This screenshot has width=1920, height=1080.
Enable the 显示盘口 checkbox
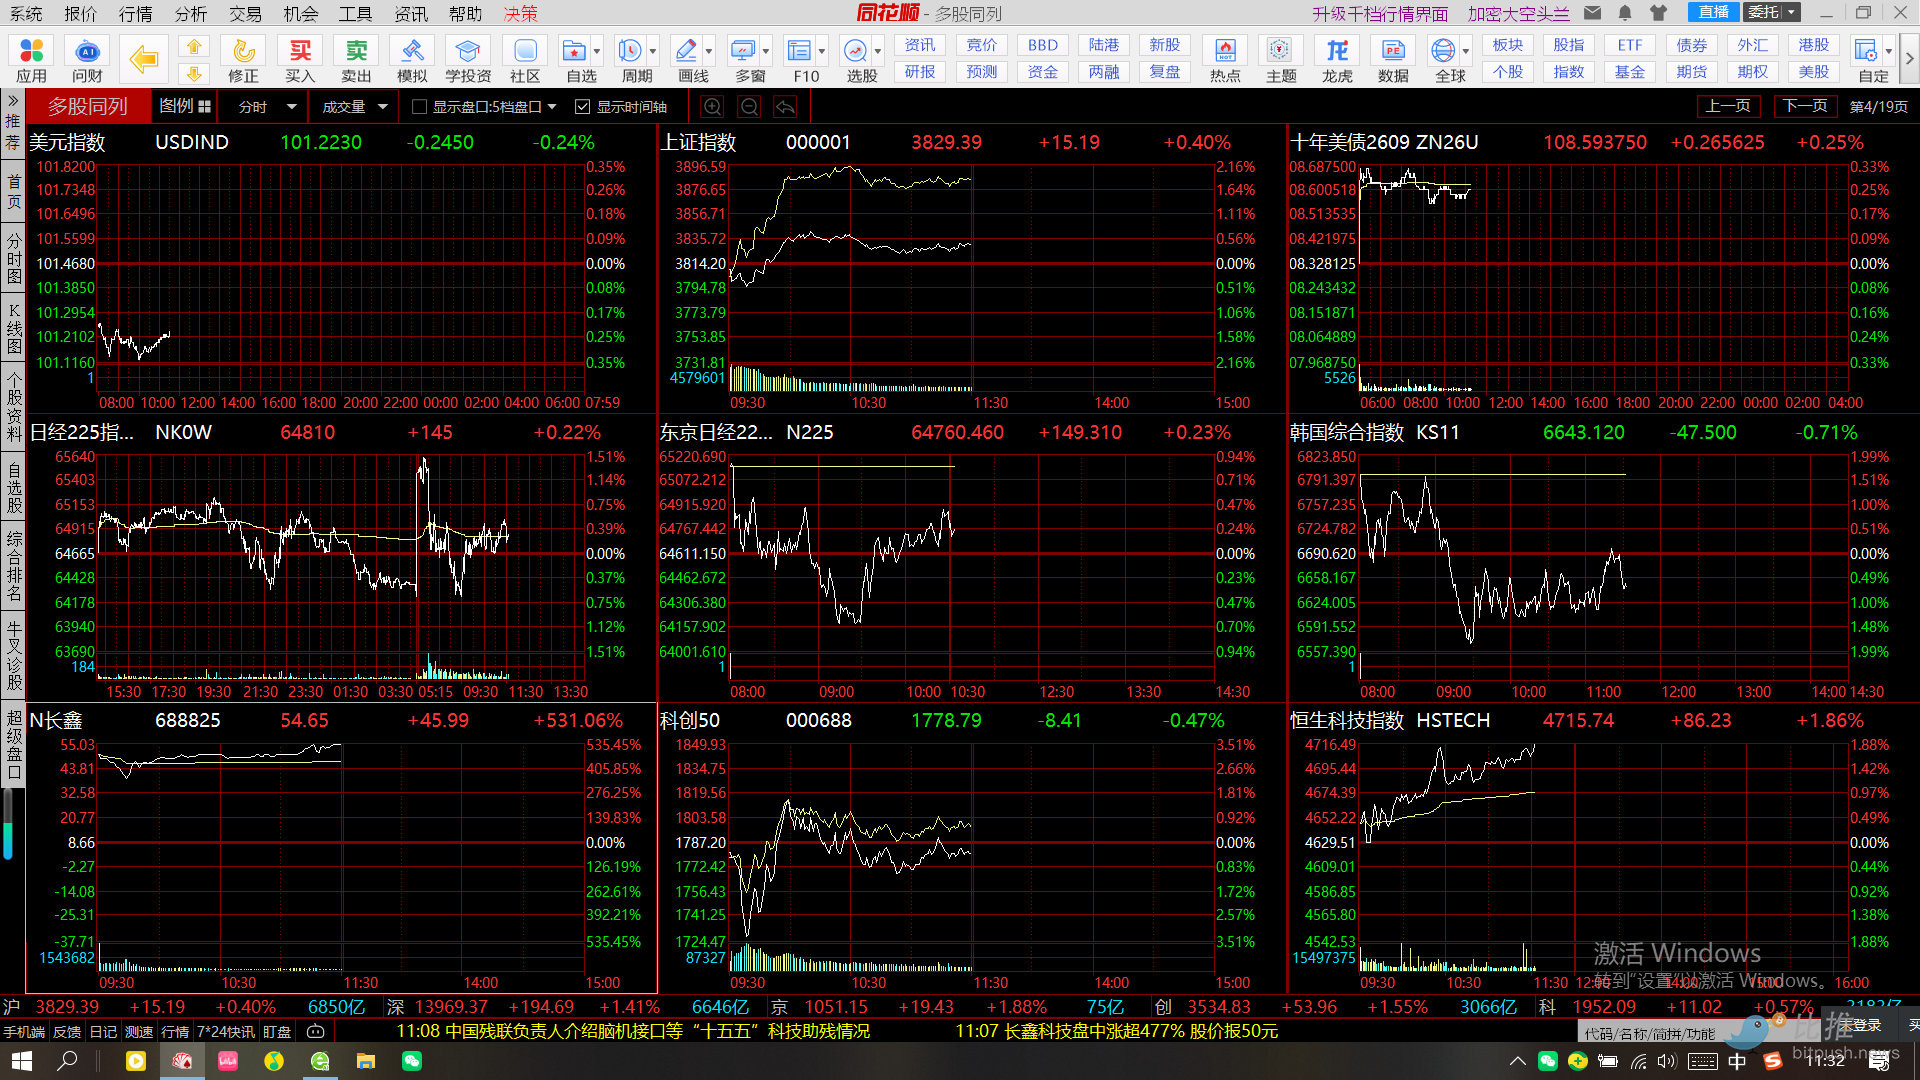click(419, 107)
